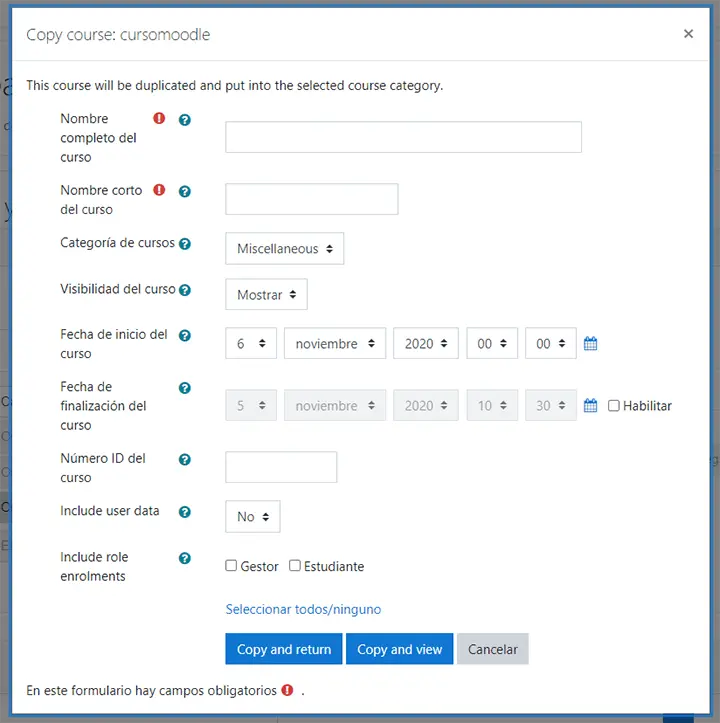Open help for Nombre completo del curso
The height and width of the screenshot is (723, 720).
coord(185,120)
